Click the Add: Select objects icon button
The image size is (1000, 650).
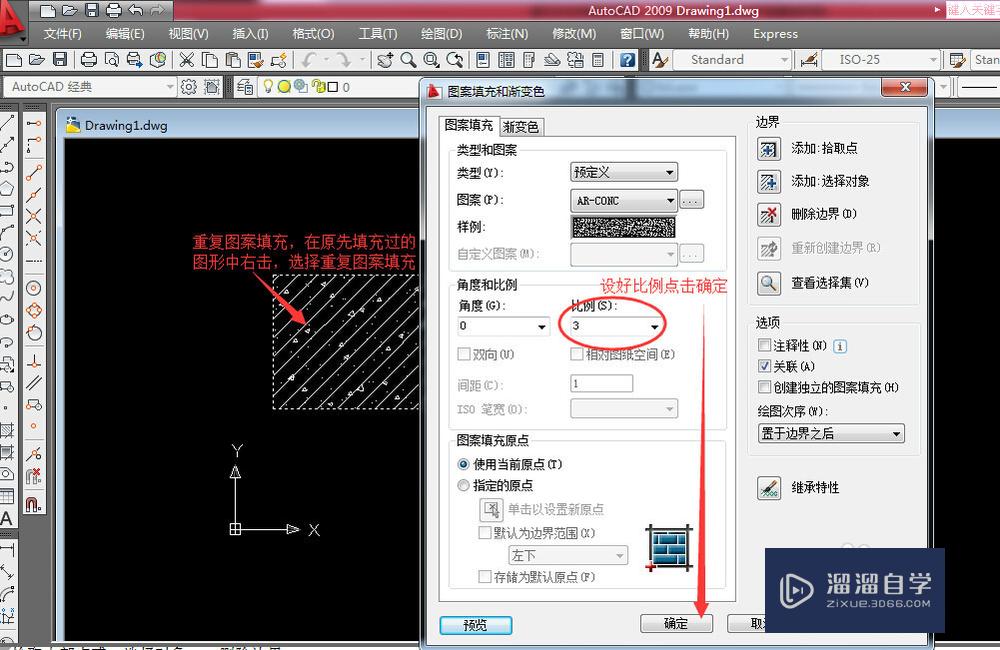point(768,182)
